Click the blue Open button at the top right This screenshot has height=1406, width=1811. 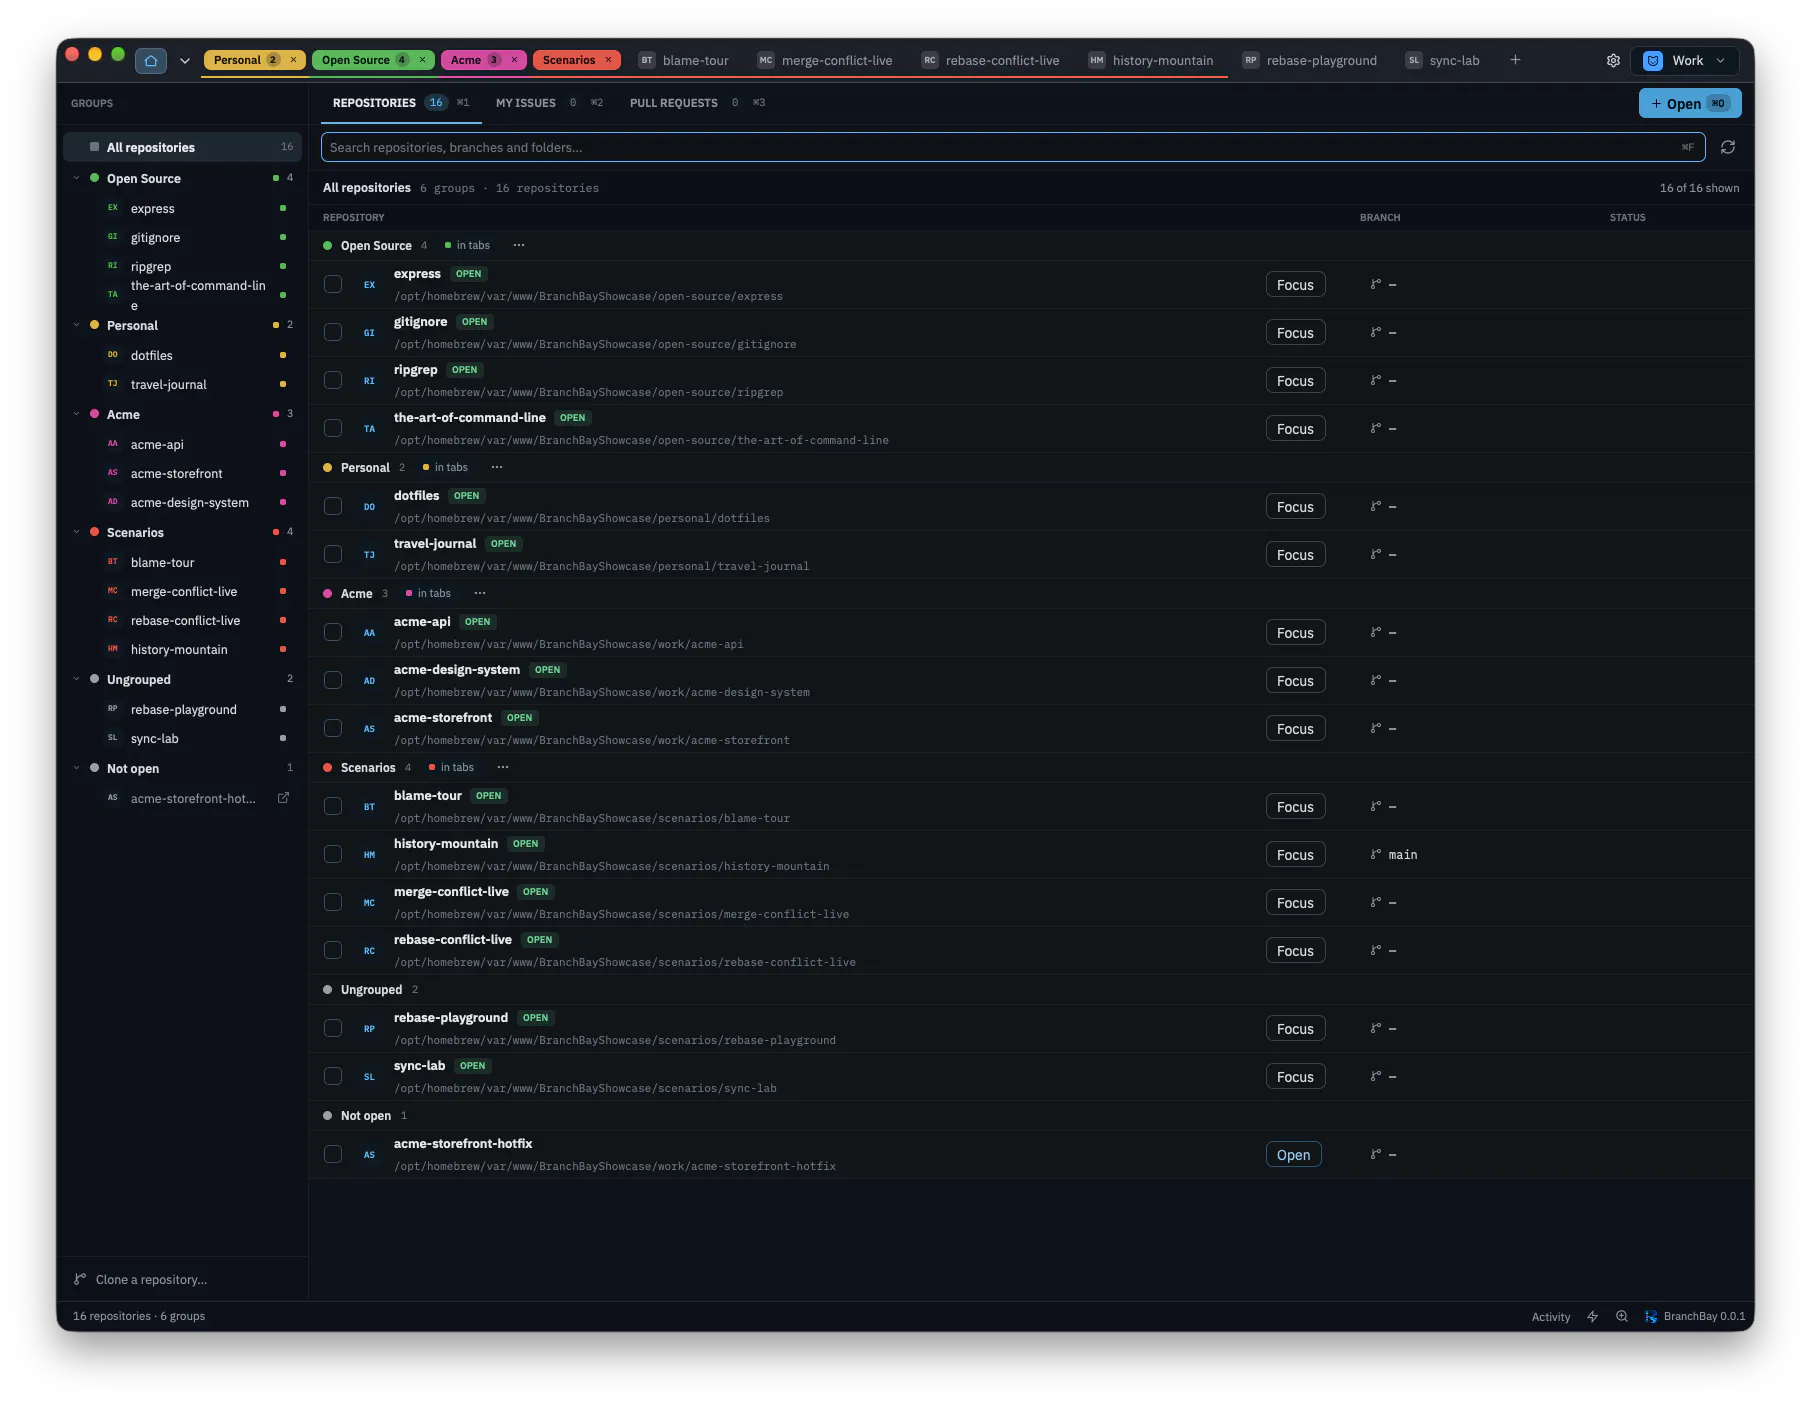1690,103
